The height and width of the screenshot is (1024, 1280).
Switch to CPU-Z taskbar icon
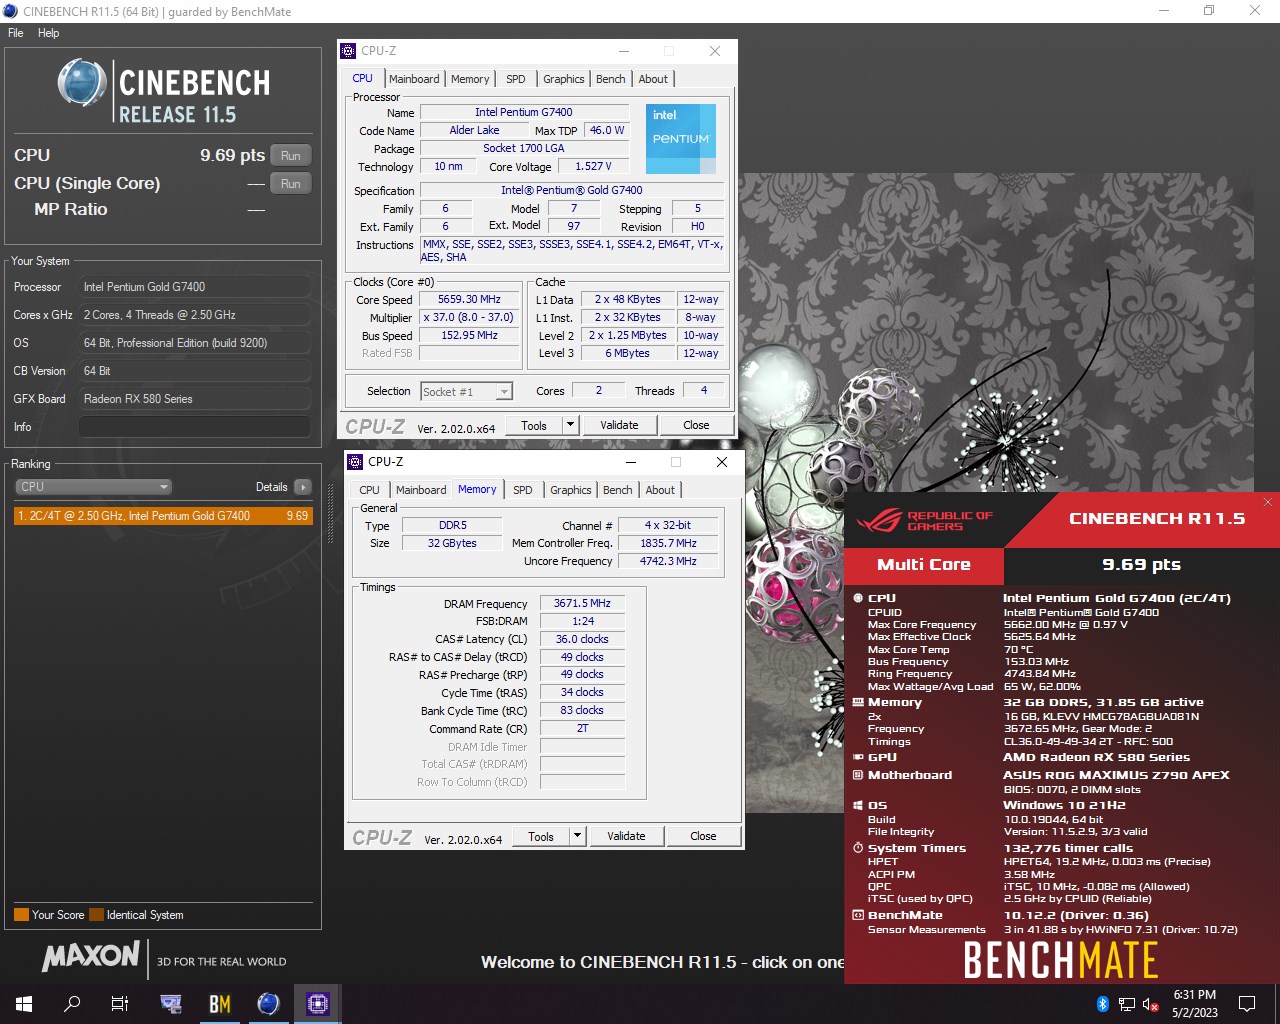[318, 1003]
